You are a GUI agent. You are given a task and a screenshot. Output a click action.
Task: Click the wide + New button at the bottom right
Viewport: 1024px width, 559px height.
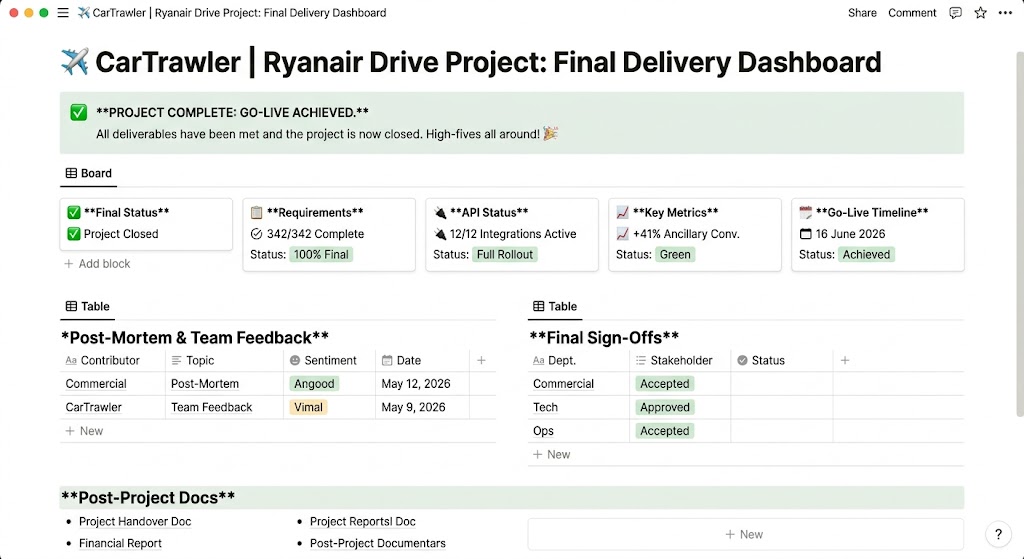[745, 534]
